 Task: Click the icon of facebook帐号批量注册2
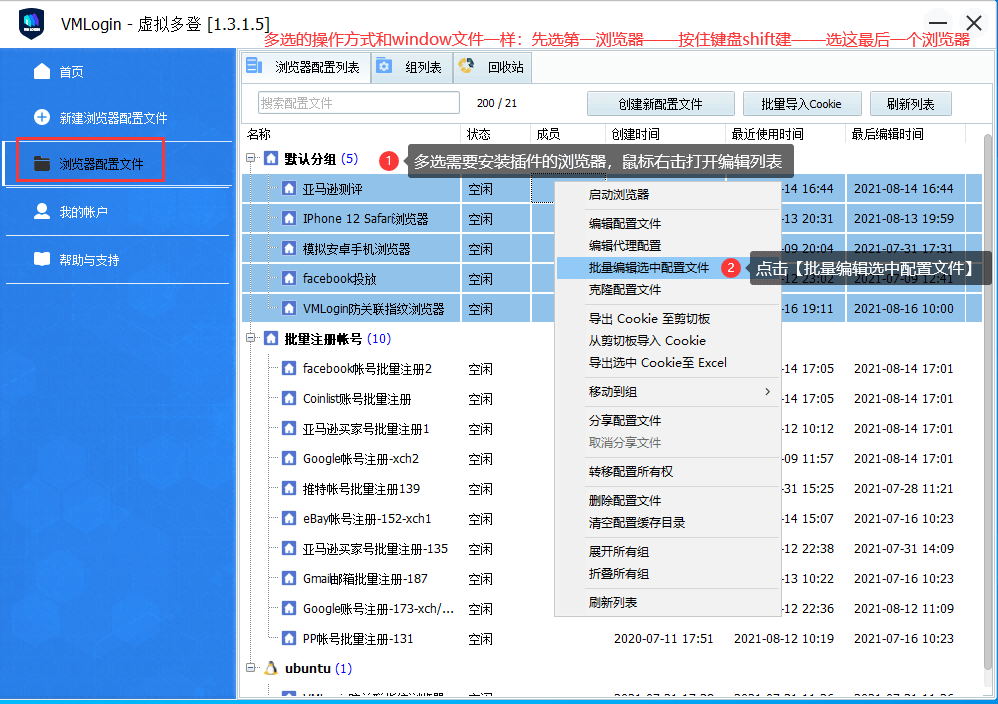click(x=289, y=369)
